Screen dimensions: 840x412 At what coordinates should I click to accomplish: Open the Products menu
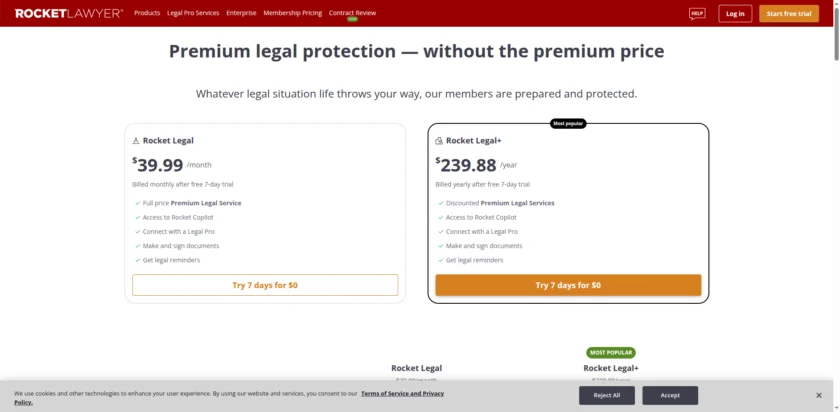pos(147,13)
